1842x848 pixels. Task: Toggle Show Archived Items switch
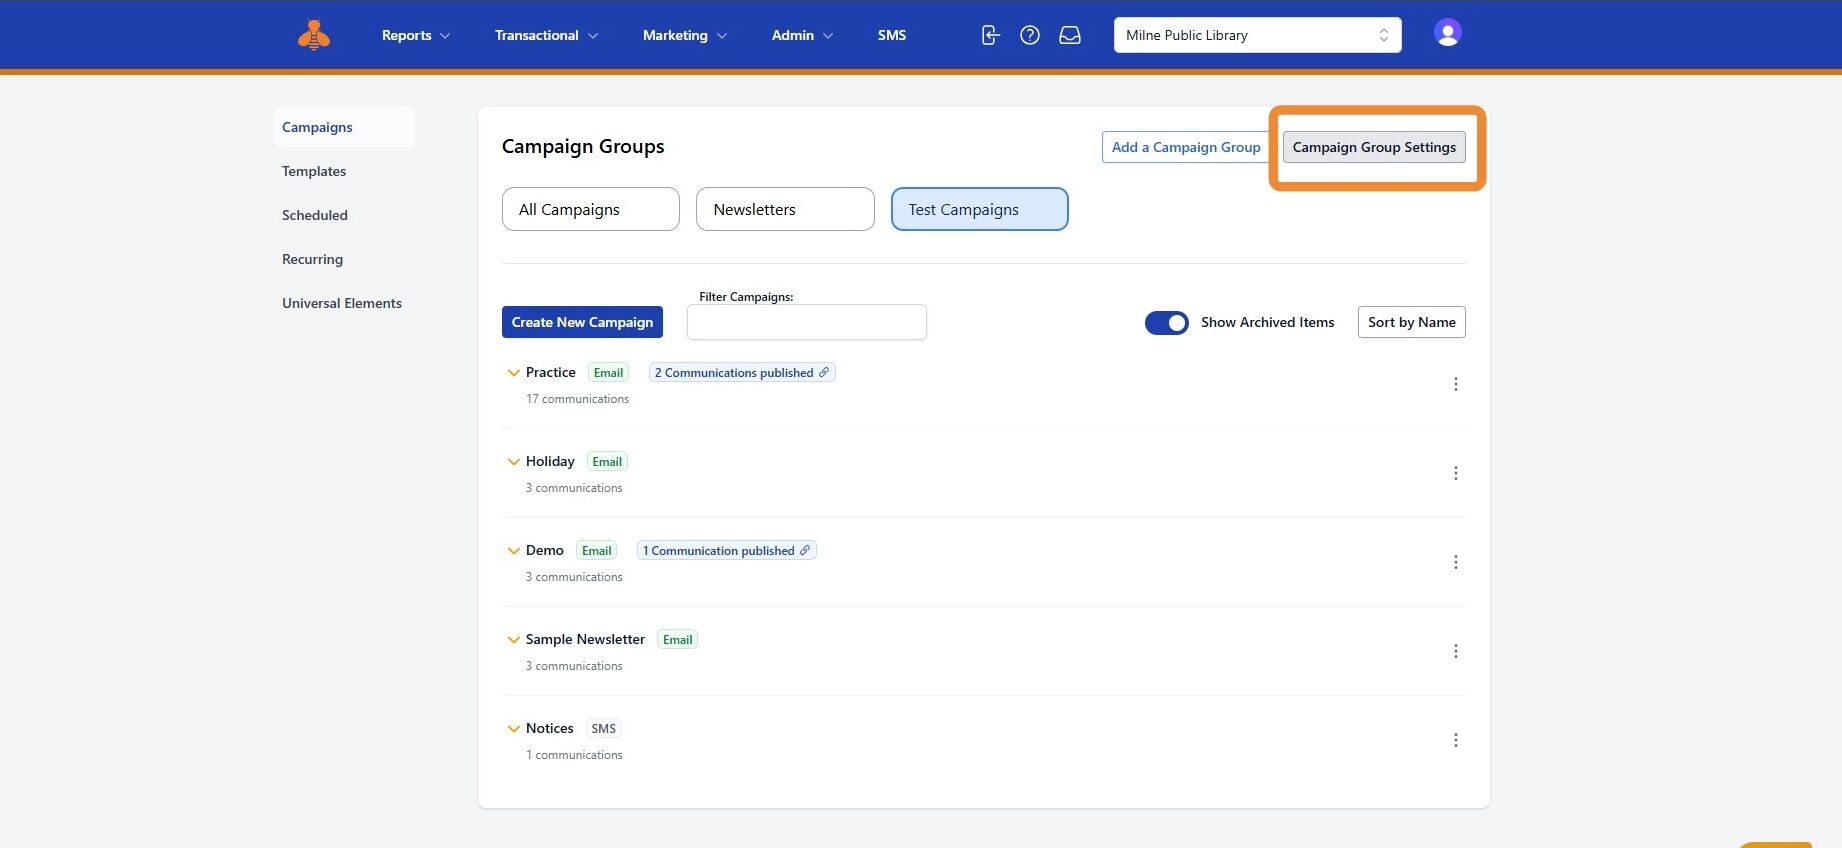(x=1166, y=322)
